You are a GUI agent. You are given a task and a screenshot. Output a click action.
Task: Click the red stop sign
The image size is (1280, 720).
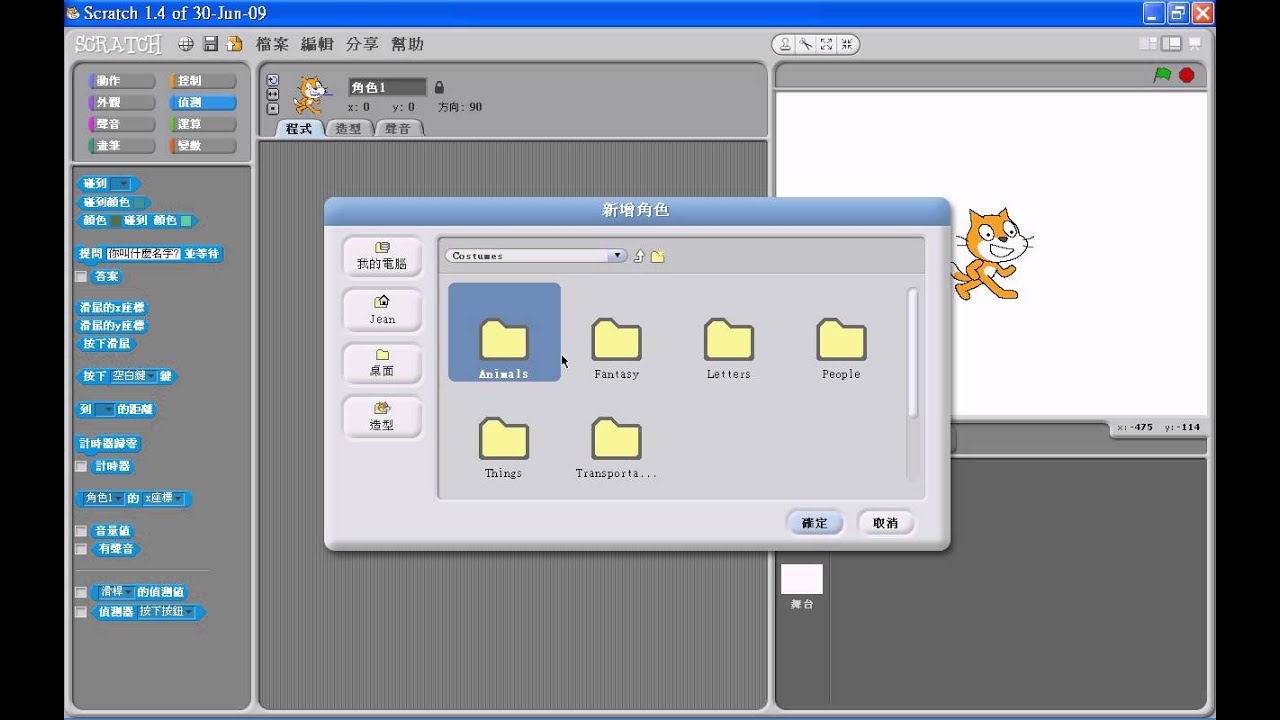pyautogui.click(x=1187, y=75)
